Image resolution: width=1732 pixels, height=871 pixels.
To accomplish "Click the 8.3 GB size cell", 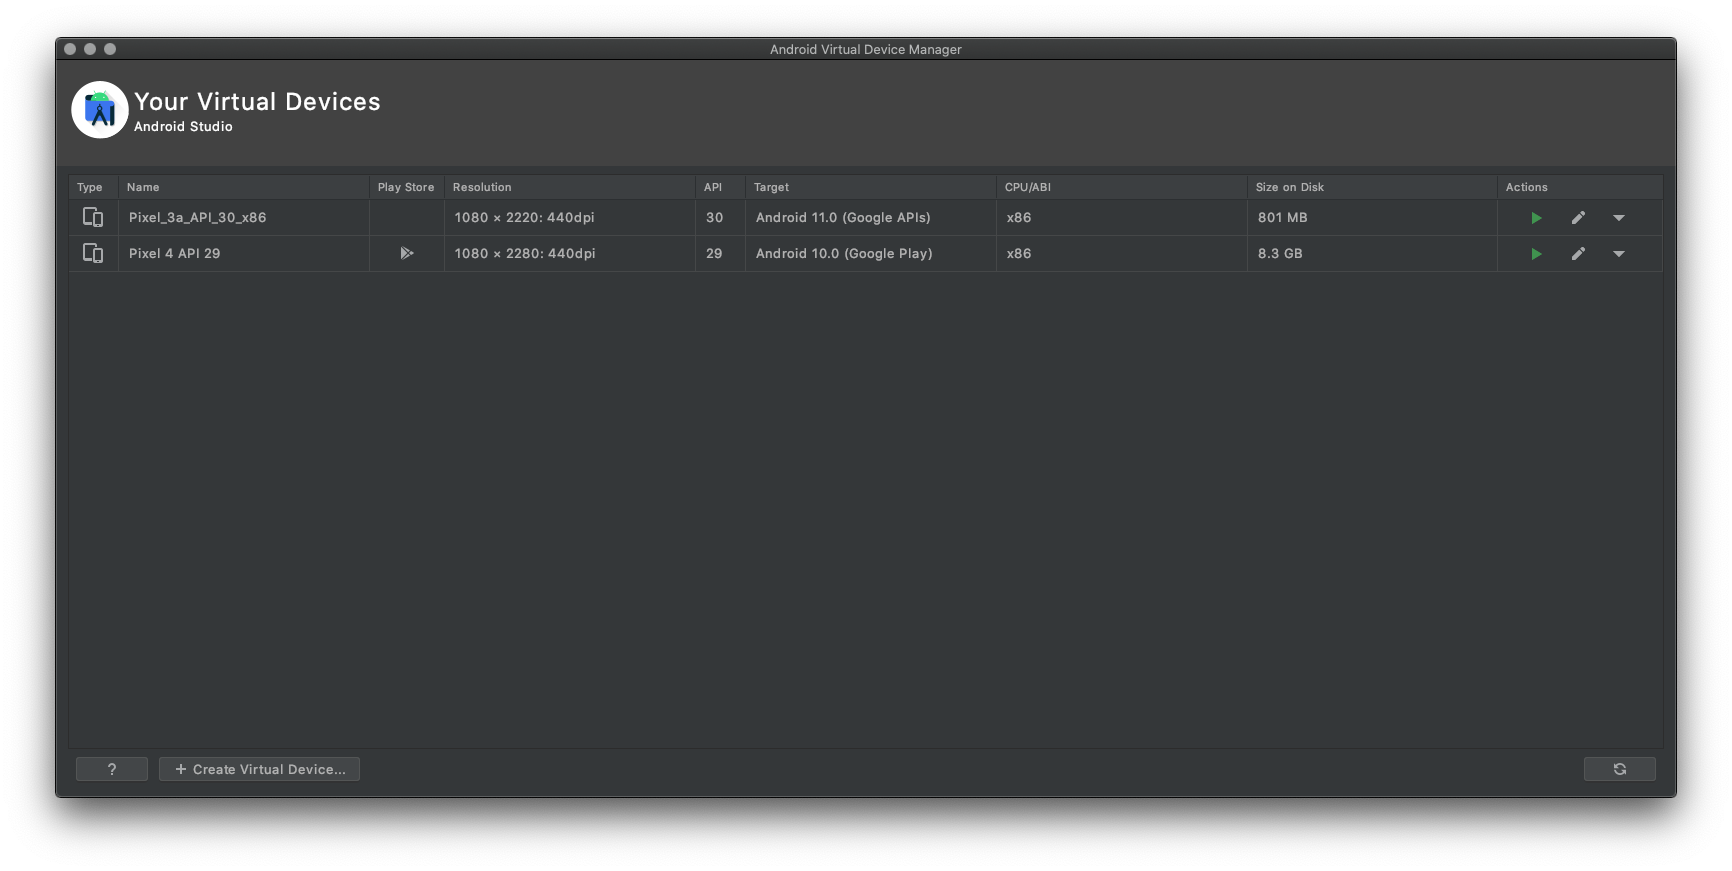I will tap(1372, 254).
